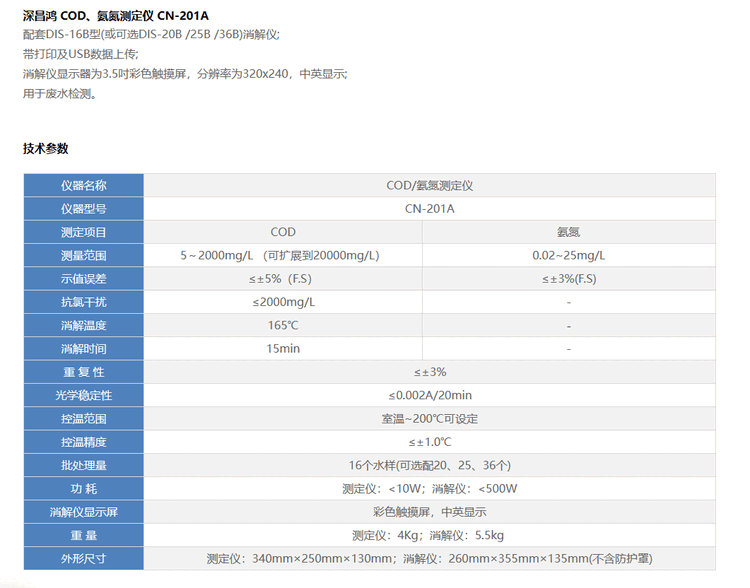Click the 340mm×250mm×130mm dimensions cell
750x588 pixels.
point(430,558)
